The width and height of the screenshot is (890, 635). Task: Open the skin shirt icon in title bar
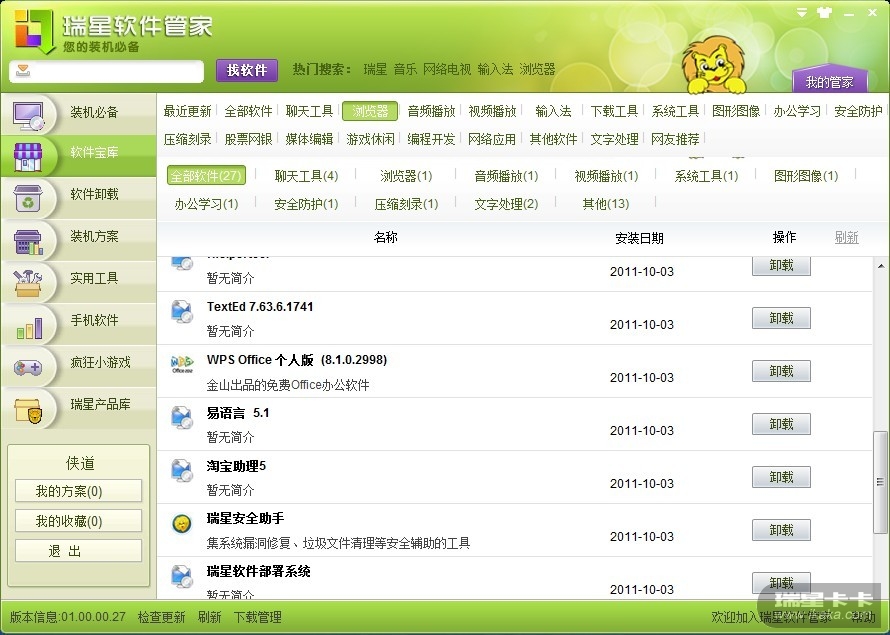coord(824,12)
